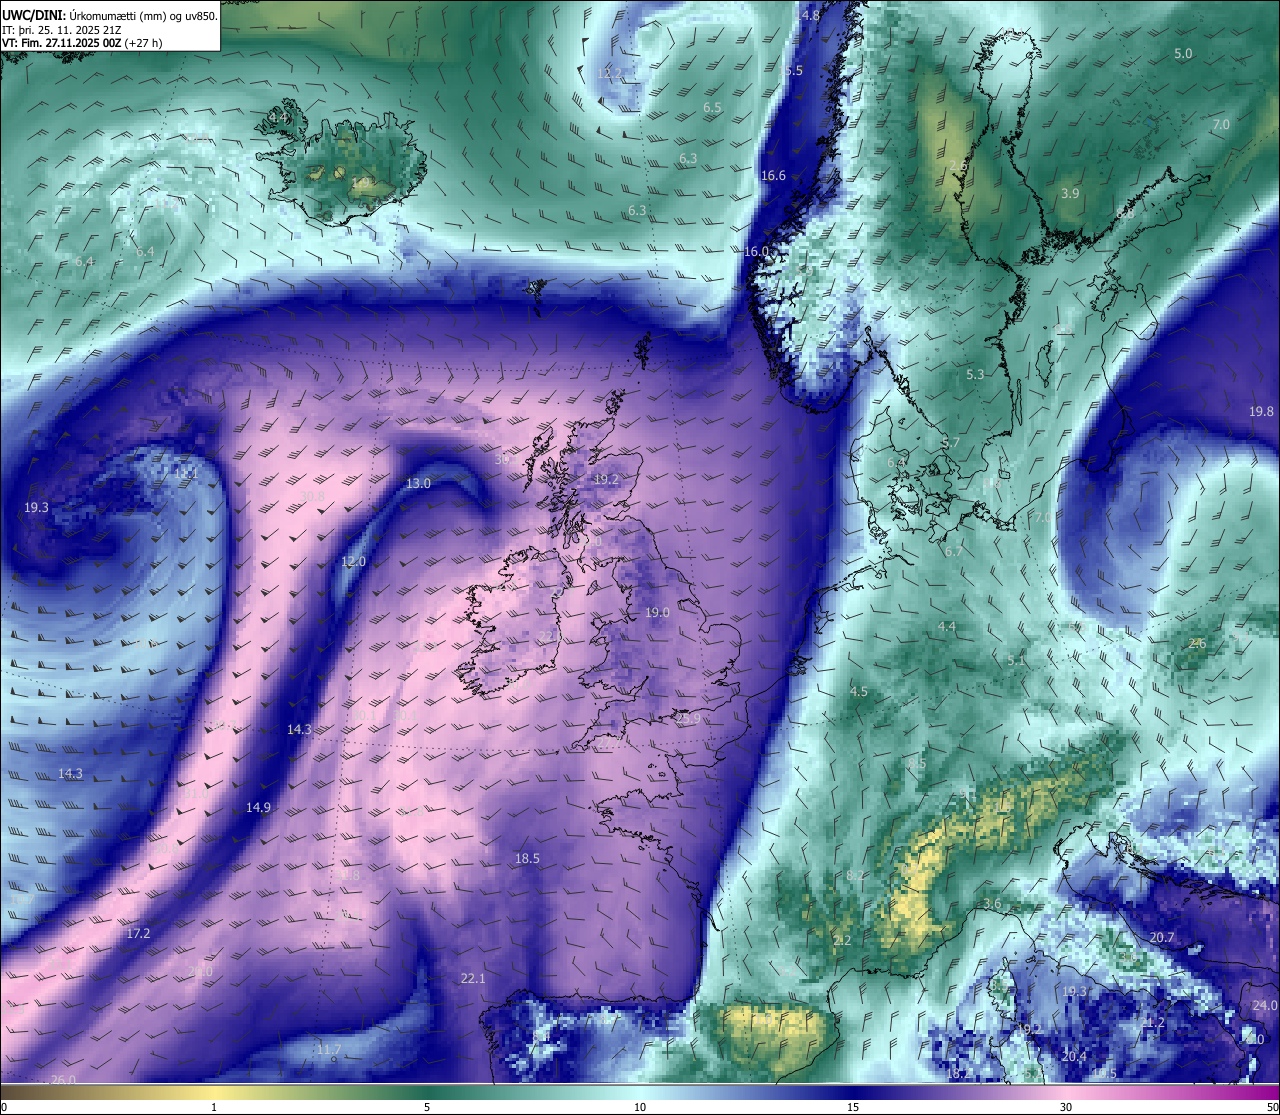Click the 'UWC/DINI: Úrkomumætti (mm) og uv850.' title line
This screenshot has width=1280, height=1115.
[x=109, y=16]
